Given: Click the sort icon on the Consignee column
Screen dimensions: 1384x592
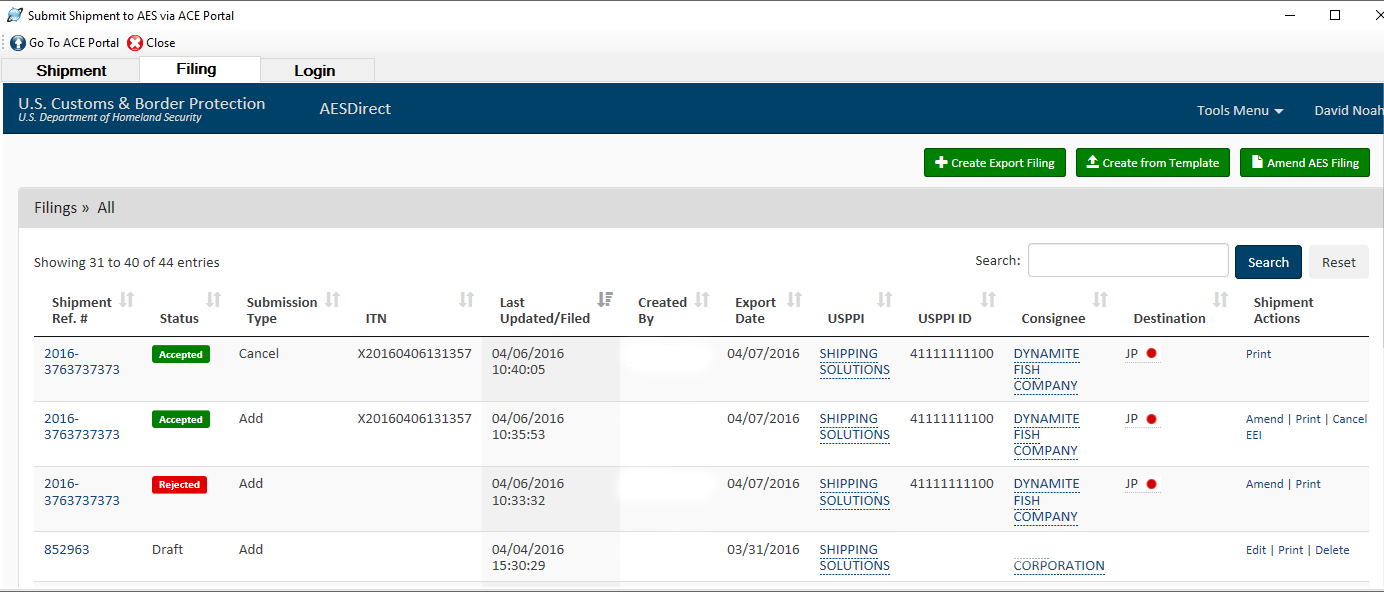Looking at the screenshot, I should 1100,297.
